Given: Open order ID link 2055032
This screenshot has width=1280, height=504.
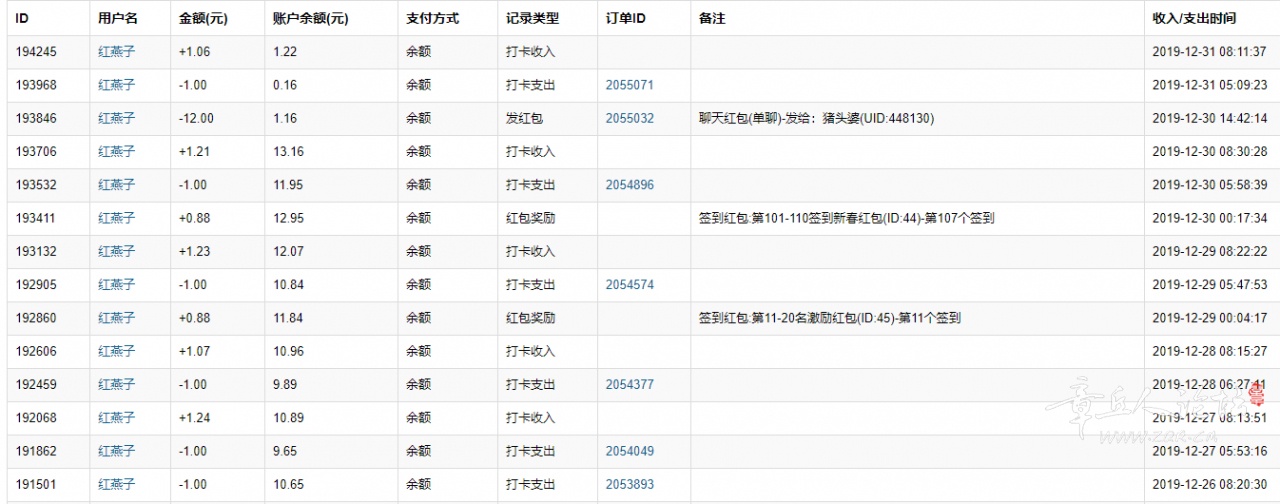Looking at the screenshot, I should click(629, 118).
